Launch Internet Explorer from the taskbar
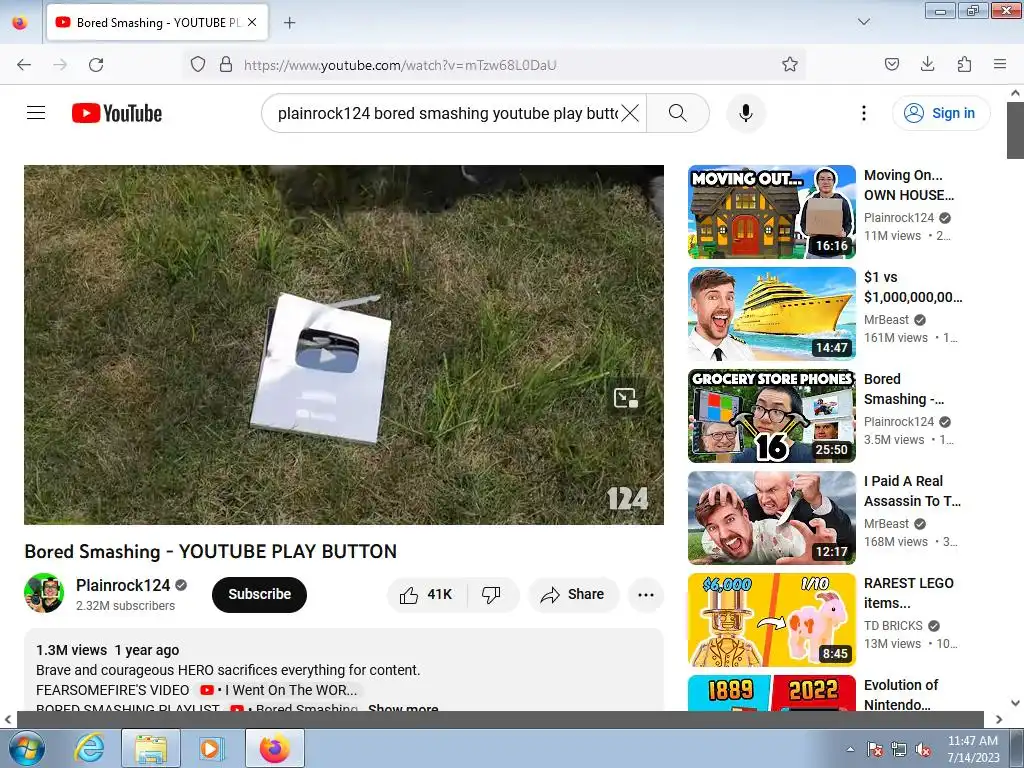The height and width of the screenshot is (768, 1024). [x=89, y=748]
